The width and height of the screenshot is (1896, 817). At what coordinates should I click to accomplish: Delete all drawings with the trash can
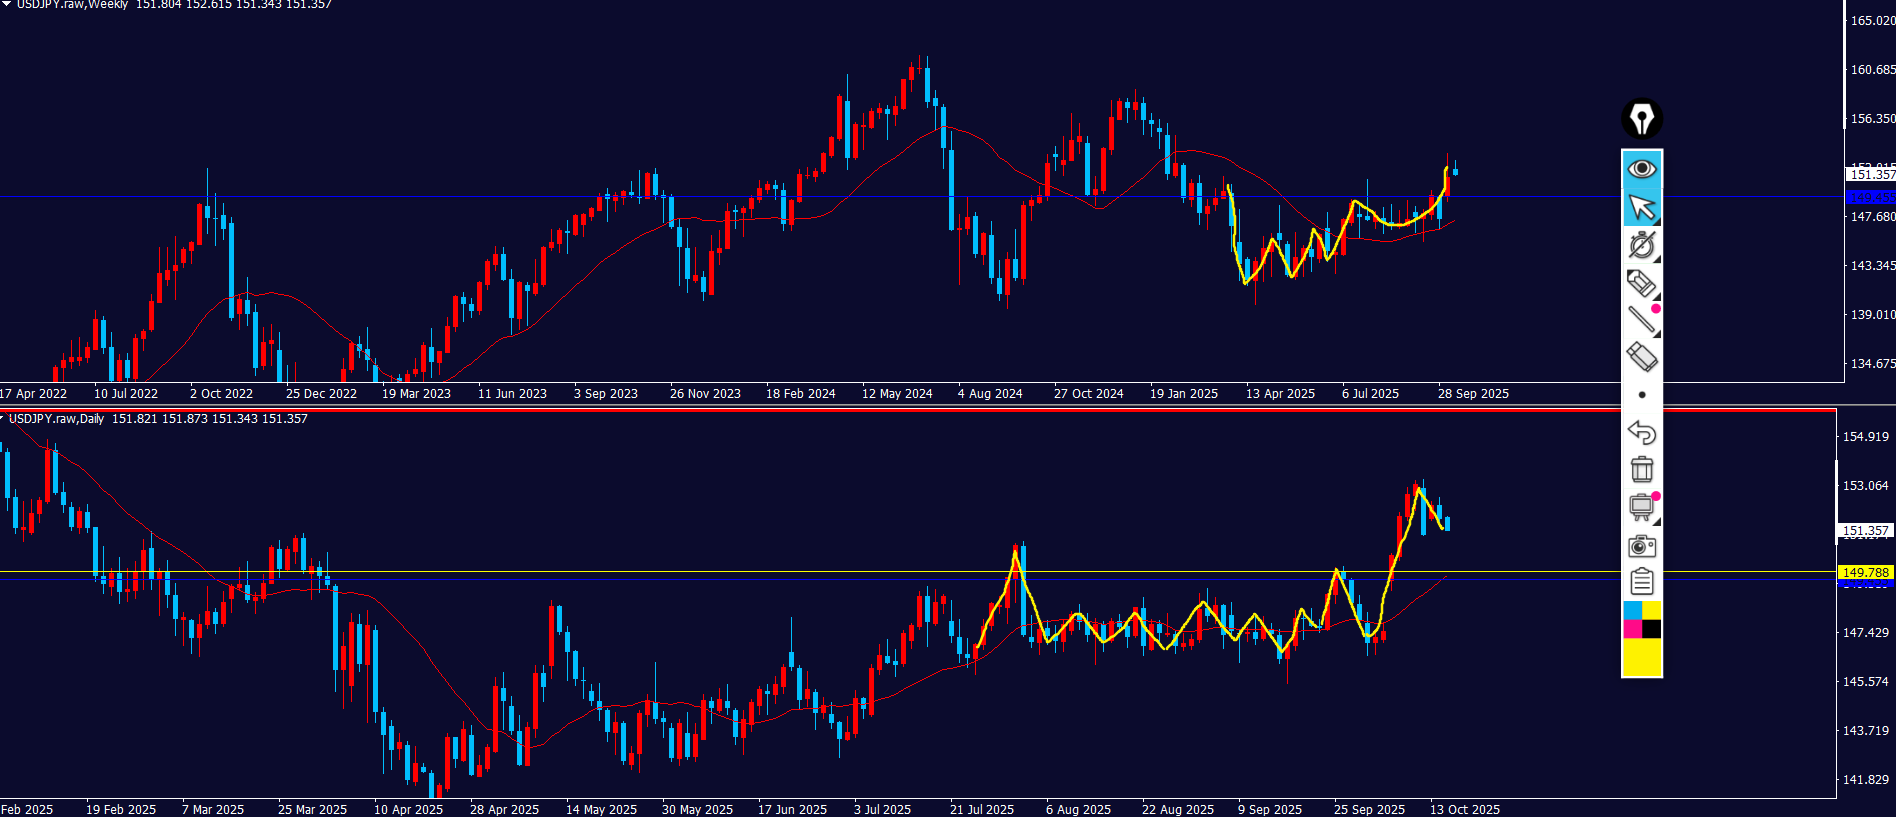[1641, 469]
